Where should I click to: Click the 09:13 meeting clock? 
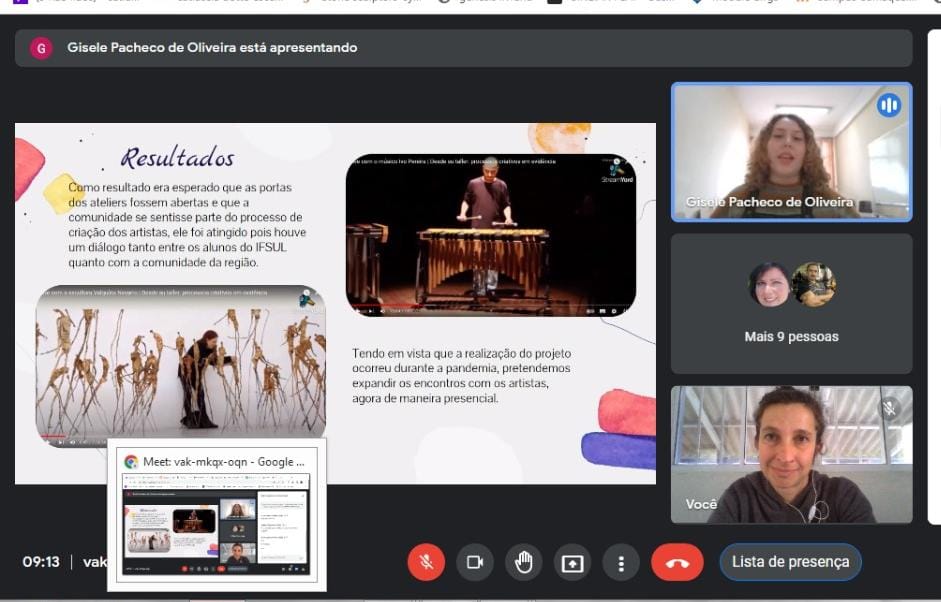[41, 562]
